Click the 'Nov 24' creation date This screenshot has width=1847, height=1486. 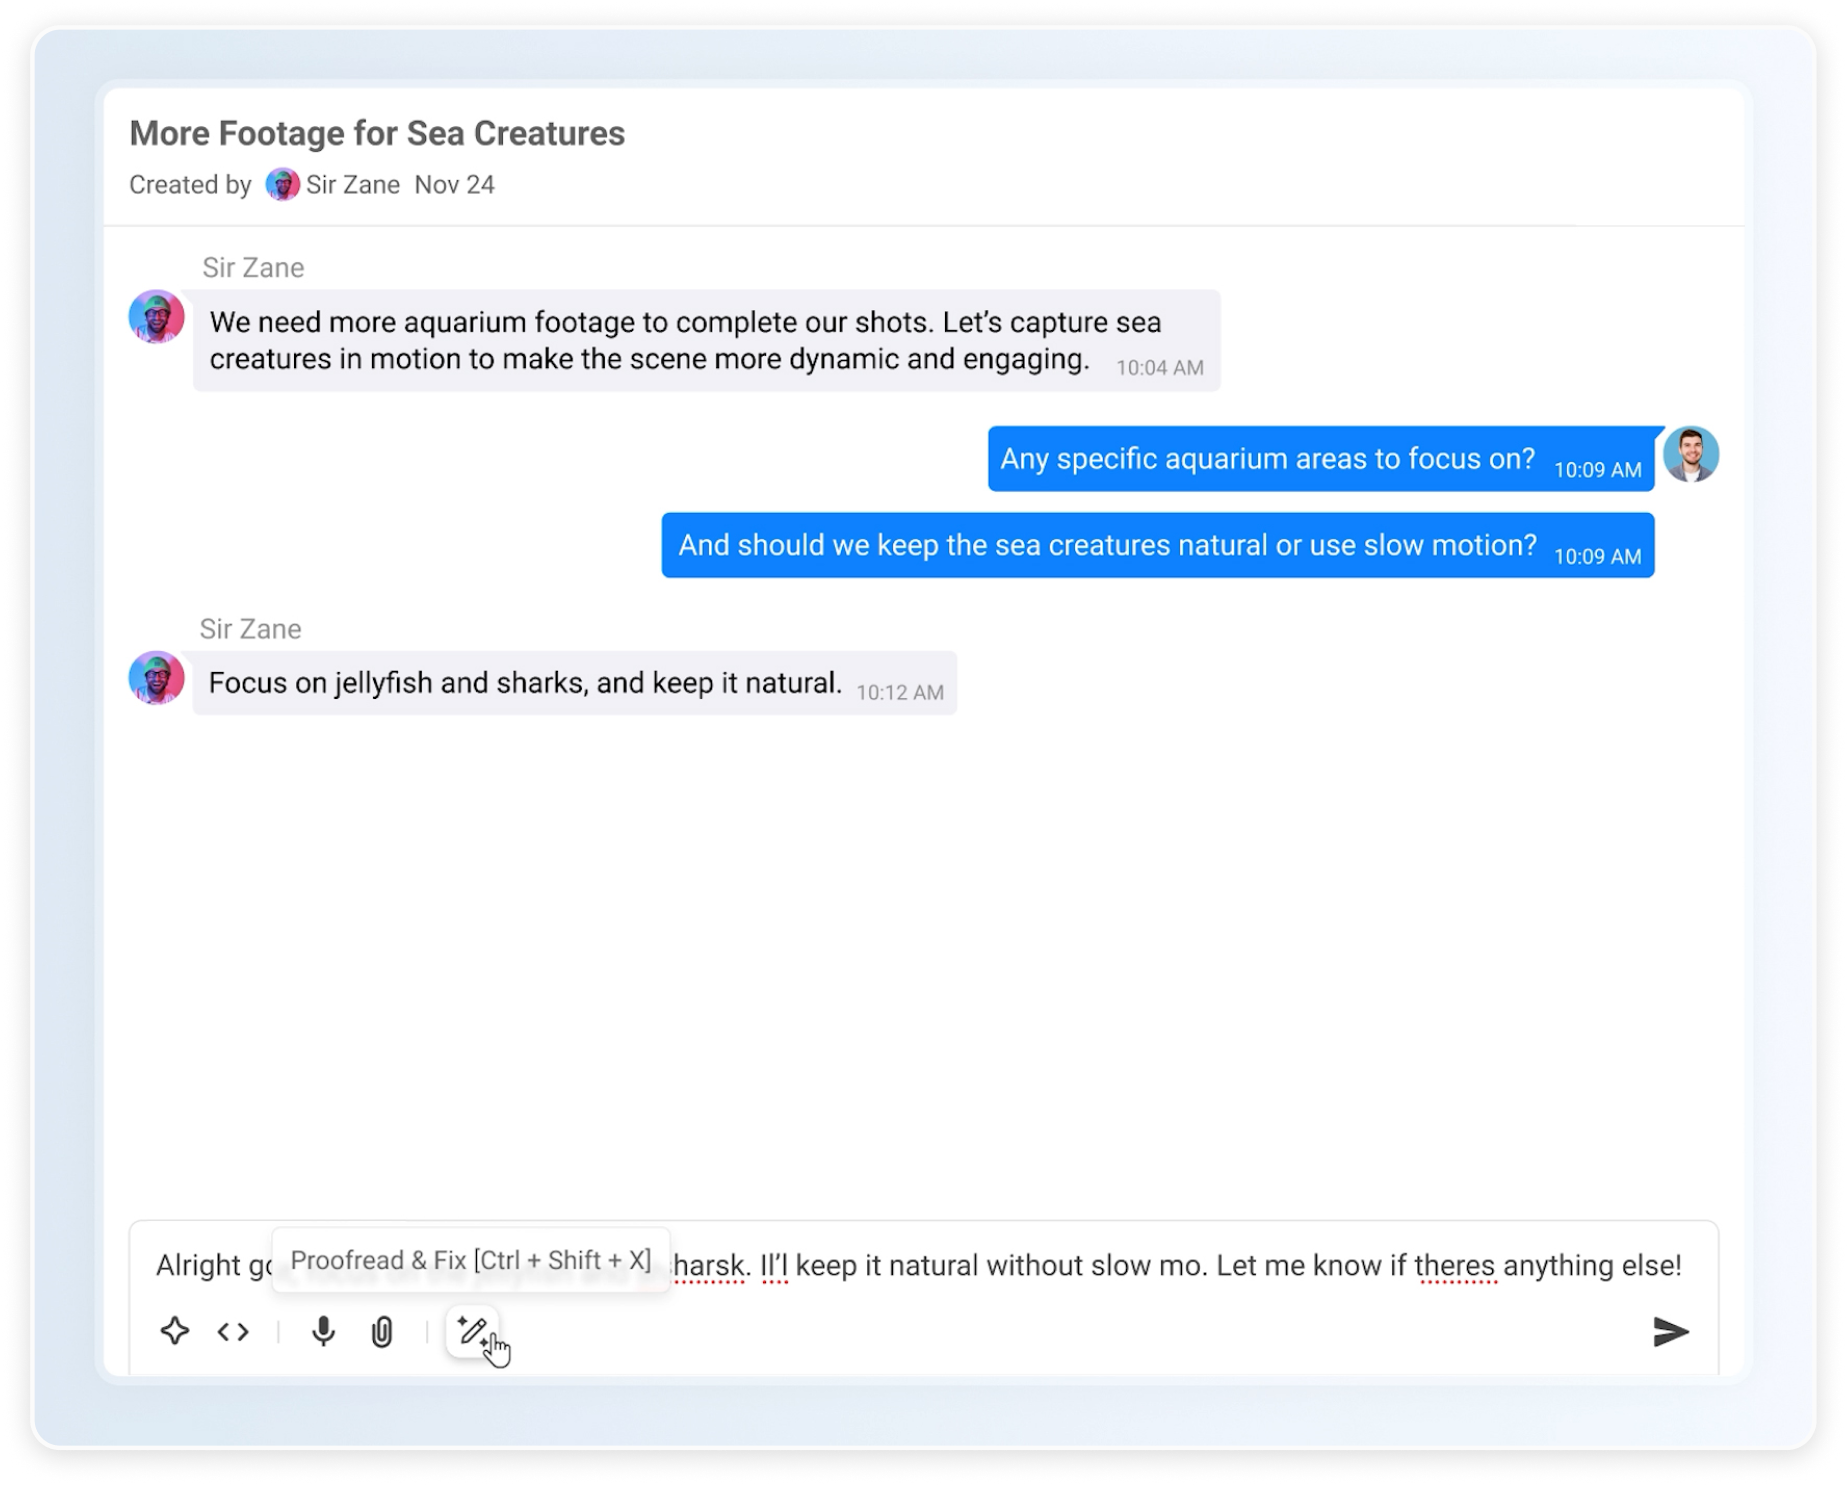(454, 185)
